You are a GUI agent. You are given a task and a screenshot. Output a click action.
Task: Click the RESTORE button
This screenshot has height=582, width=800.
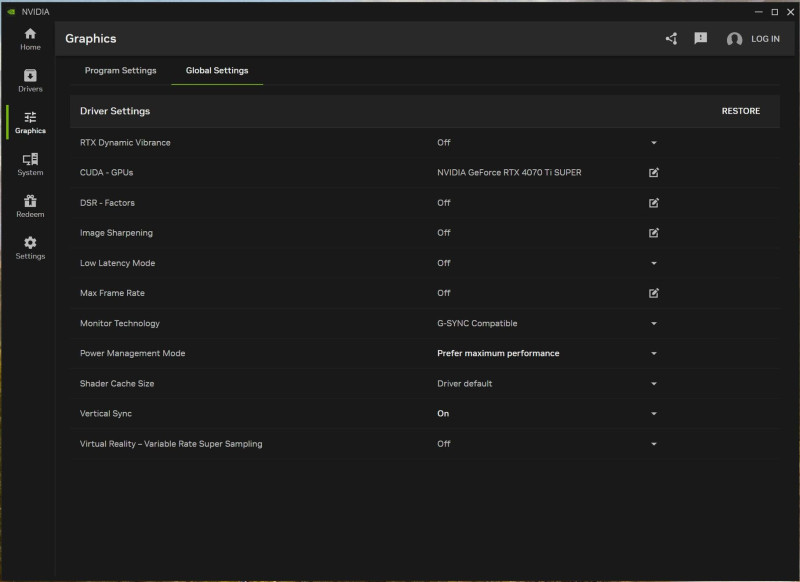point(740,111)
